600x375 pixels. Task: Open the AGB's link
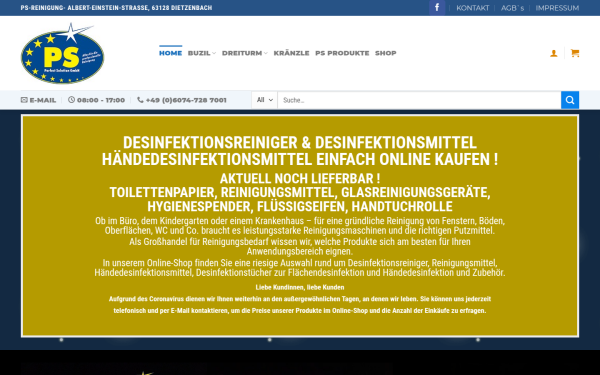[512, 8]
